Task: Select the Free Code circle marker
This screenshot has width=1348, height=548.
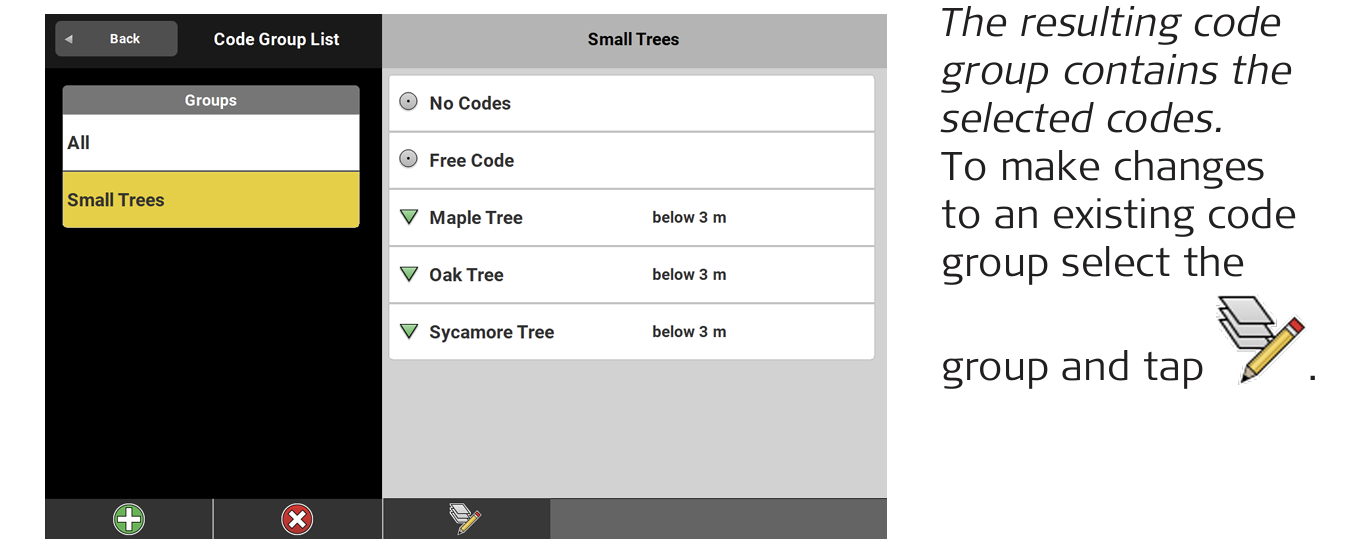Action: [408, 159]
